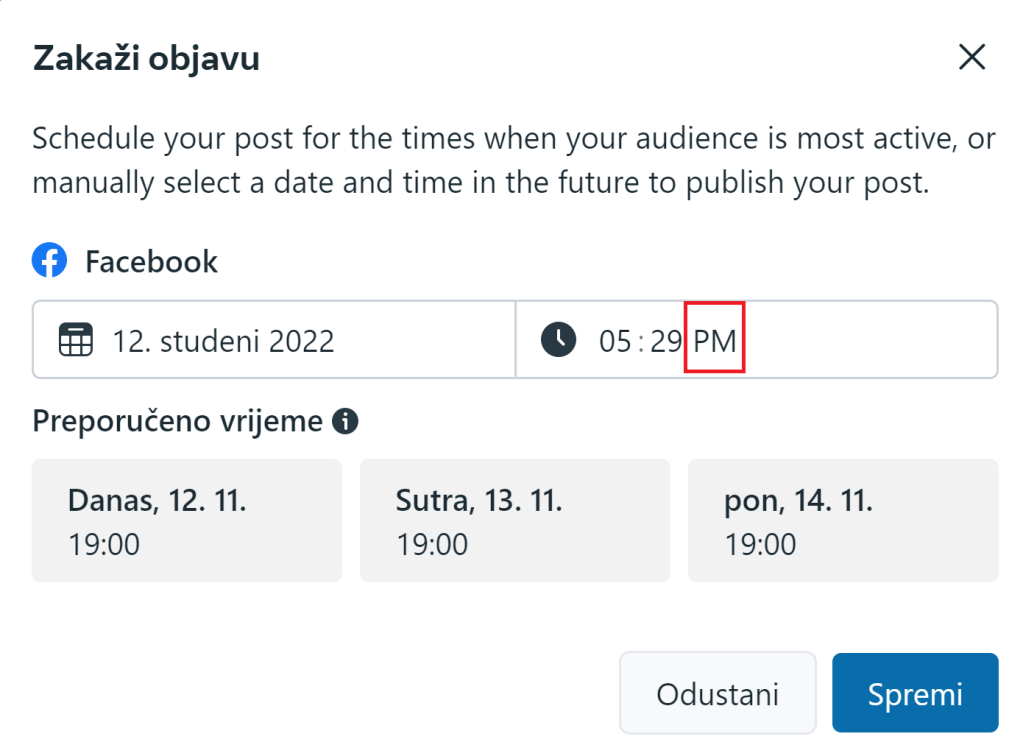The width and height of the screenshot is (1023, 745).
Task: Toggle the PM period selector
Action: click(x=715, y=341)
